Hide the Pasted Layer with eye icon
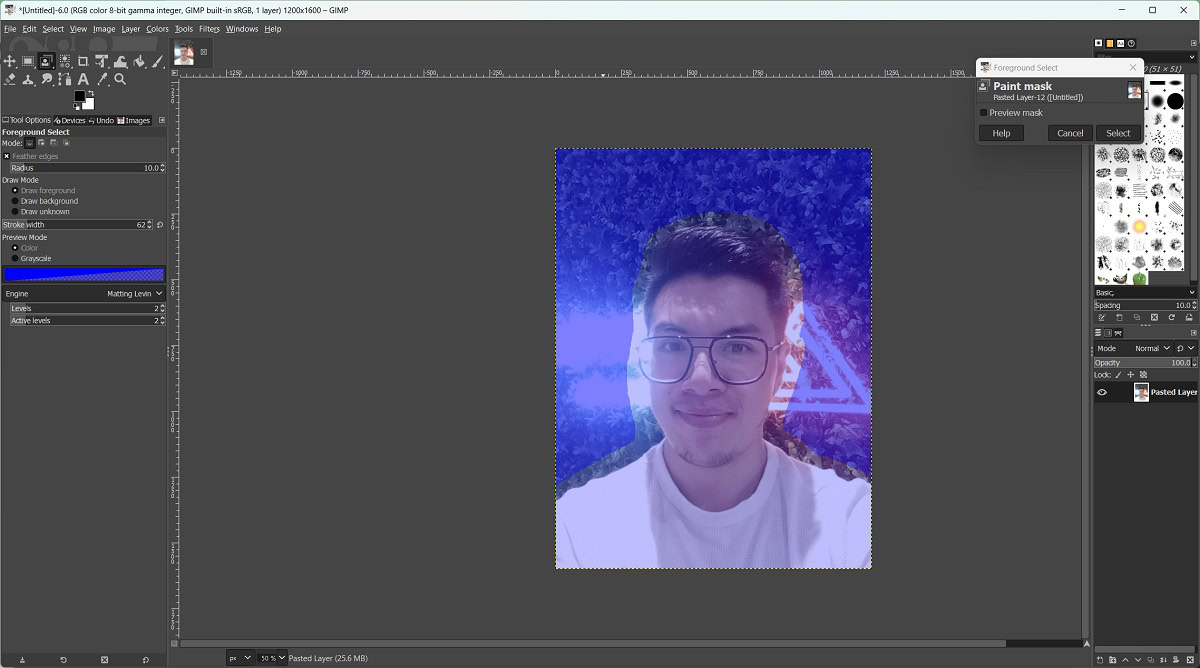 click(1102, 392)
